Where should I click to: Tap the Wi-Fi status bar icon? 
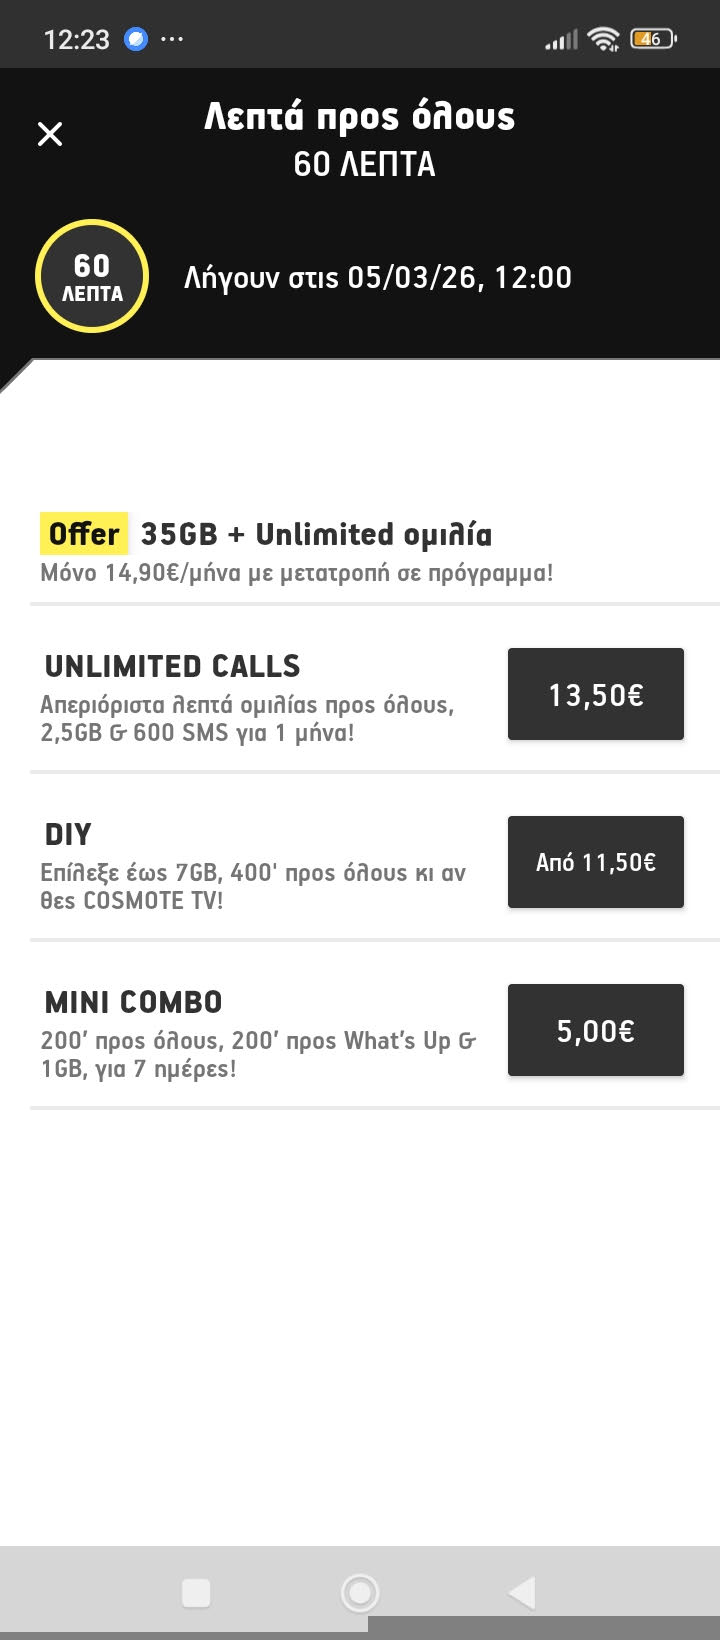point(604,39)
